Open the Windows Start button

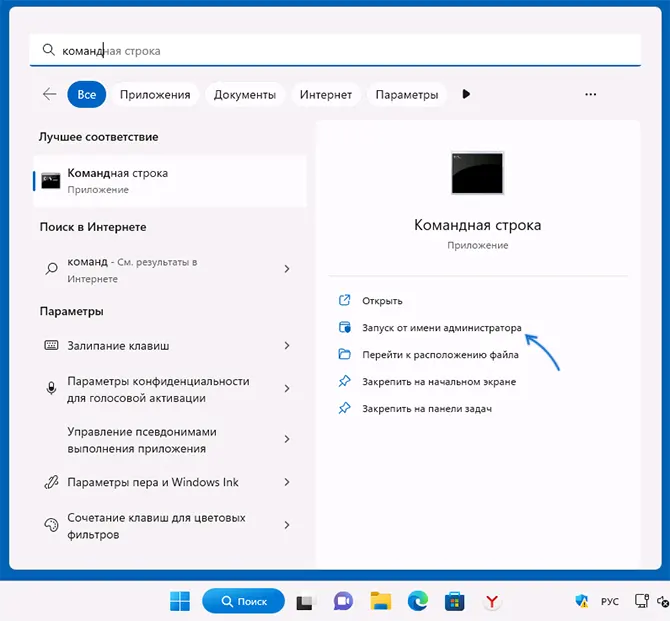(180, 601)
